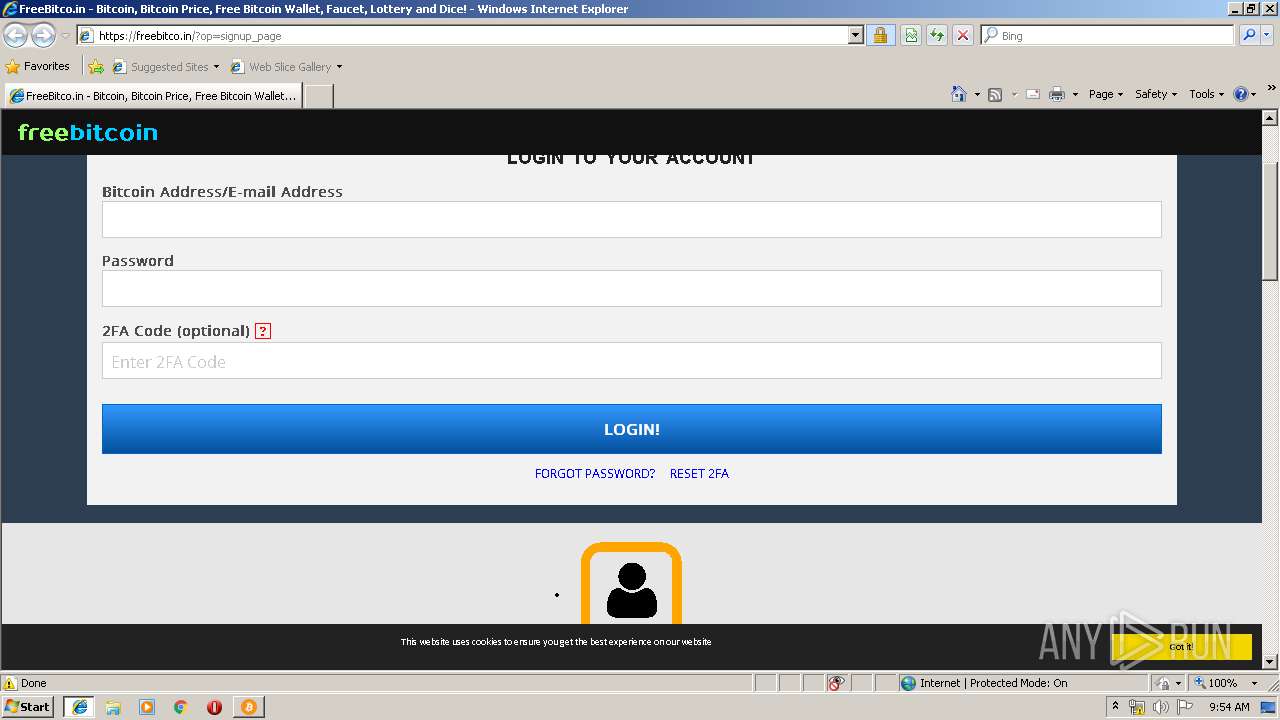Click the Password input field
This screenshot has width=1280, height=720.
pyautogui.click(x=631, y=288)
